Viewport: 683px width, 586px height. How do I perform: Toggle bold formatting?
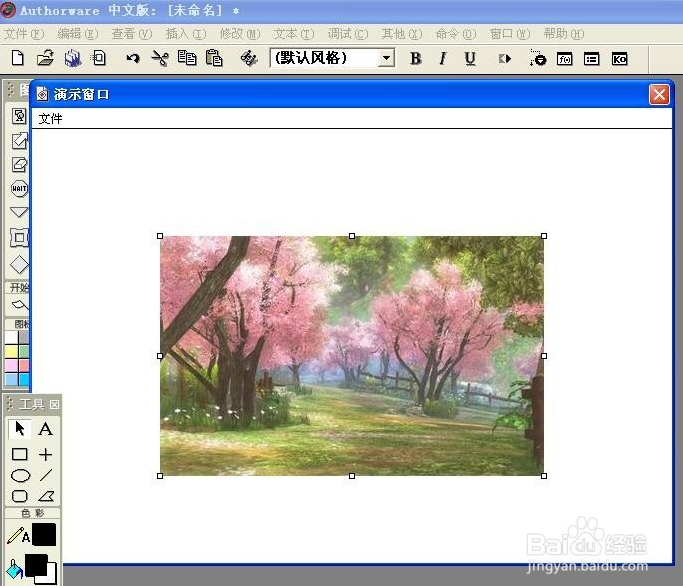416,58
